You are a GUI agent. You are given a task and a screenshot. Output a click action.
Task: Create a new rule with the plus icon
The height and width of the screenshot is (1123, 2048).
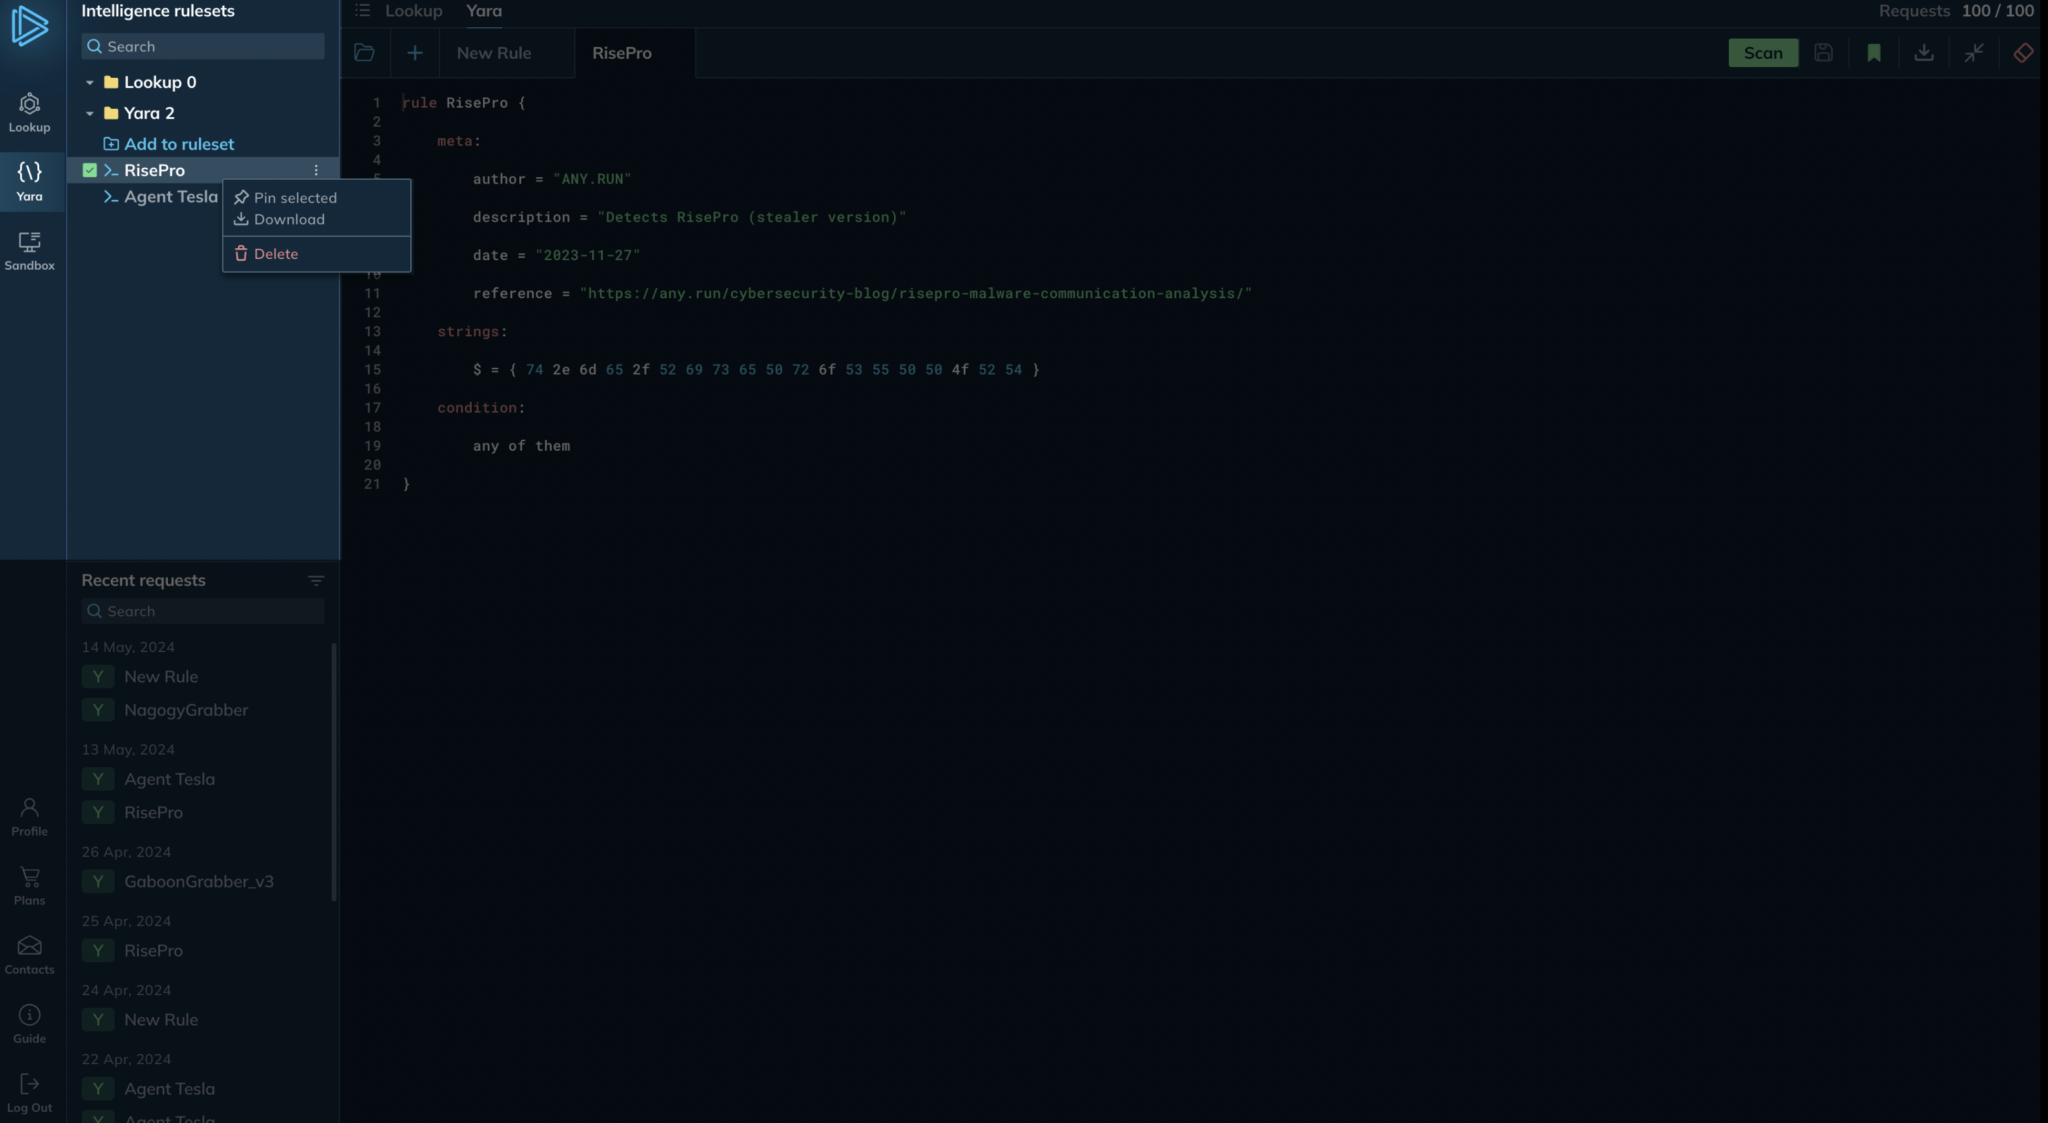click(414, 52)
